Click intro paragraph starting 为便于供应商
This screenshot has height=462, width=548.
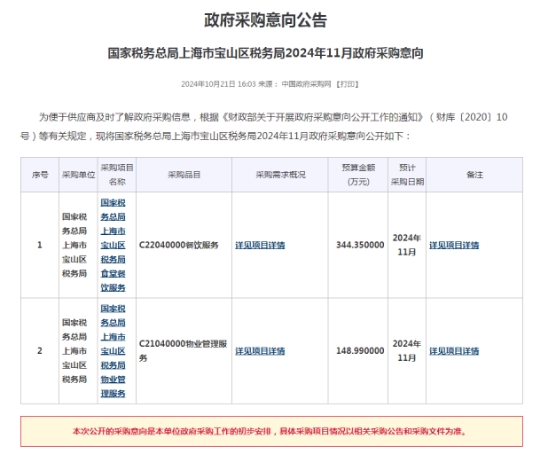pyautogui.click(x=264, y=127)
